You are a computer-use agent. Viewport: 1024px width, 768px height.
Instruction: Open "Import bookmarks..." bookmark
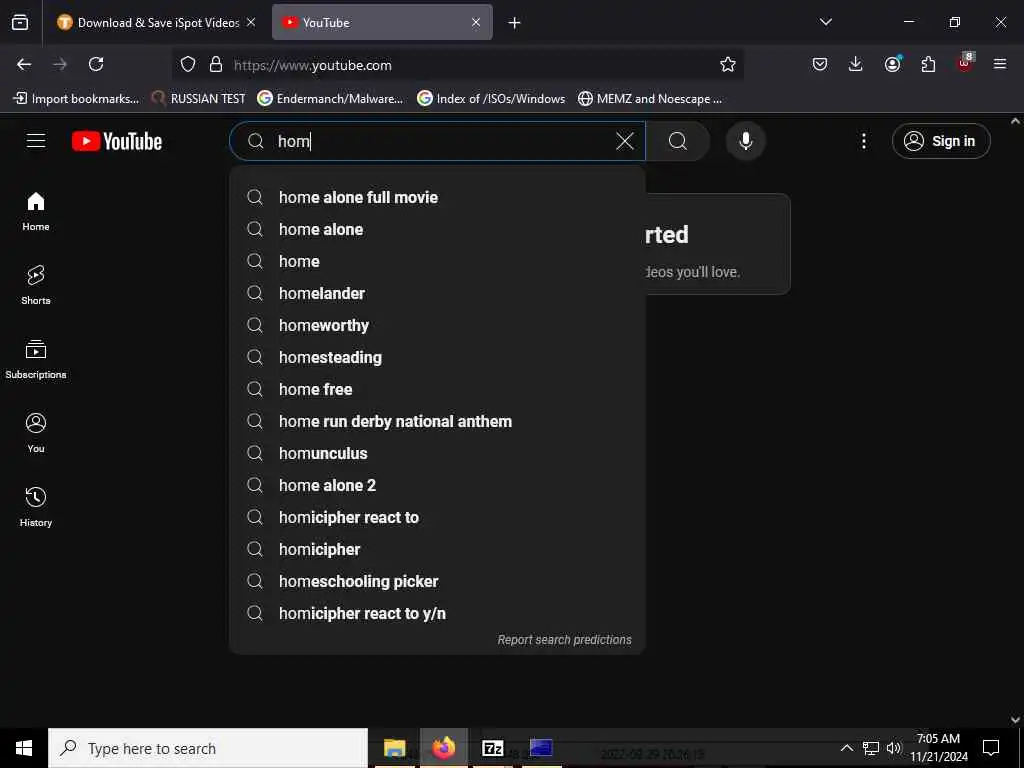(x=76, y=99)
